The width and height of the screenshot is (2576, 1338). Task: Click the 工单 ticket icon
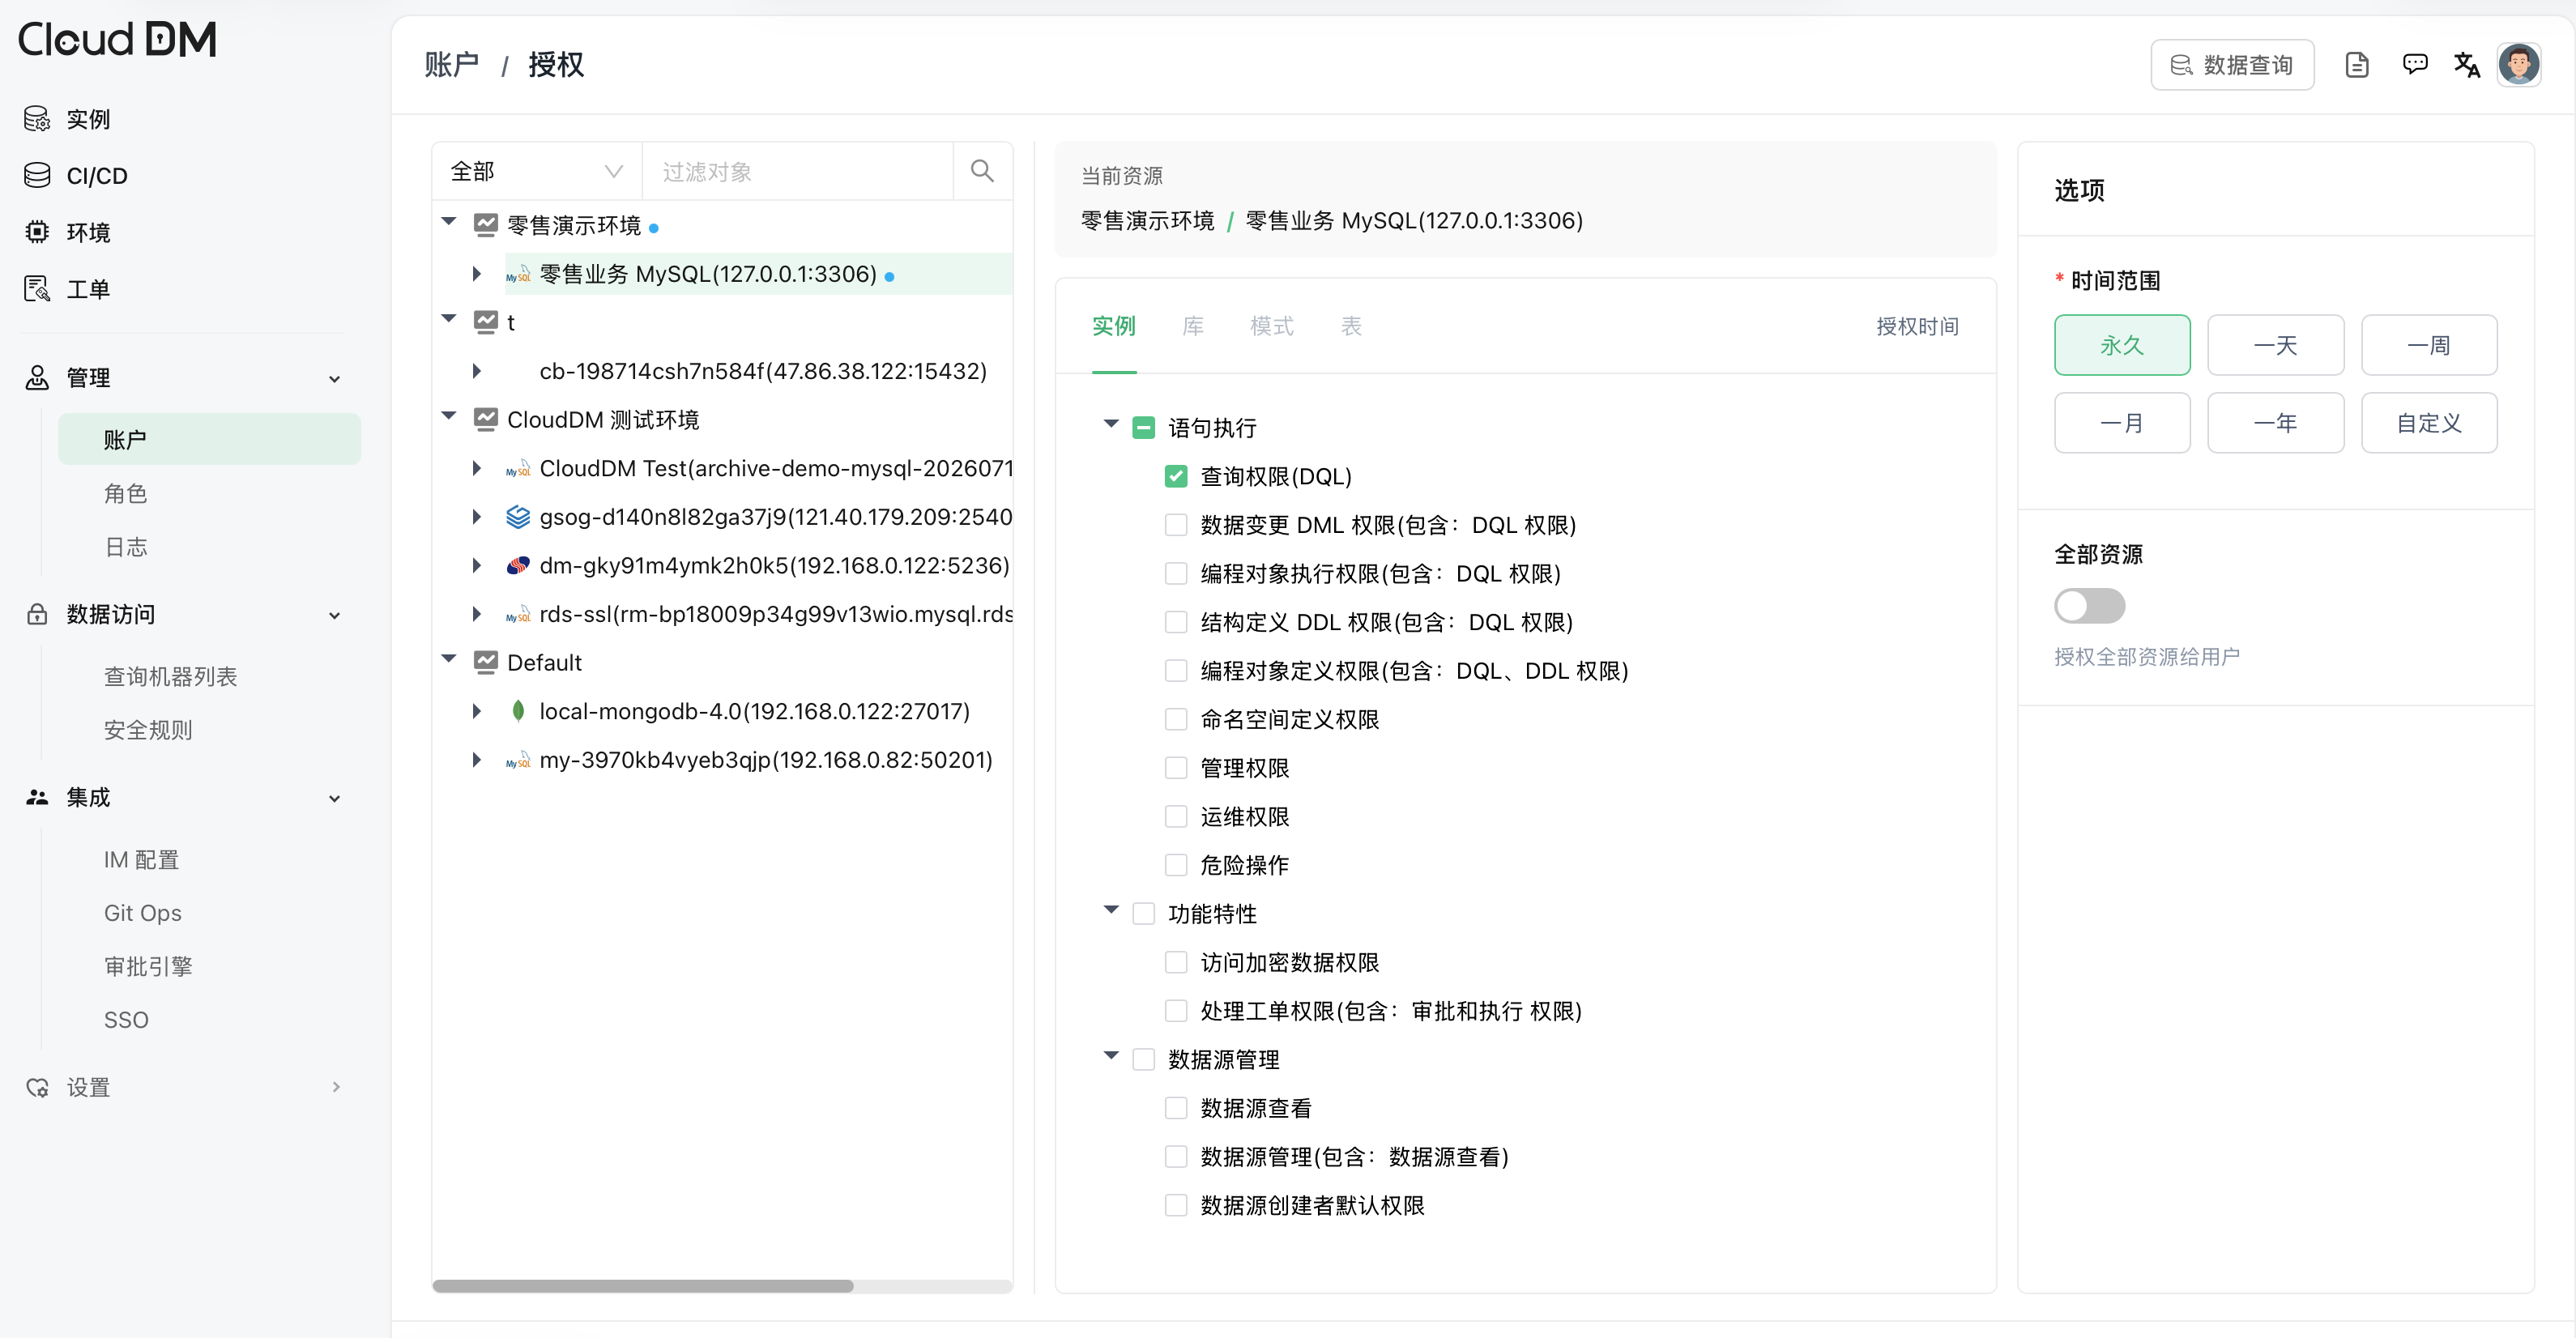pos(37,289)
